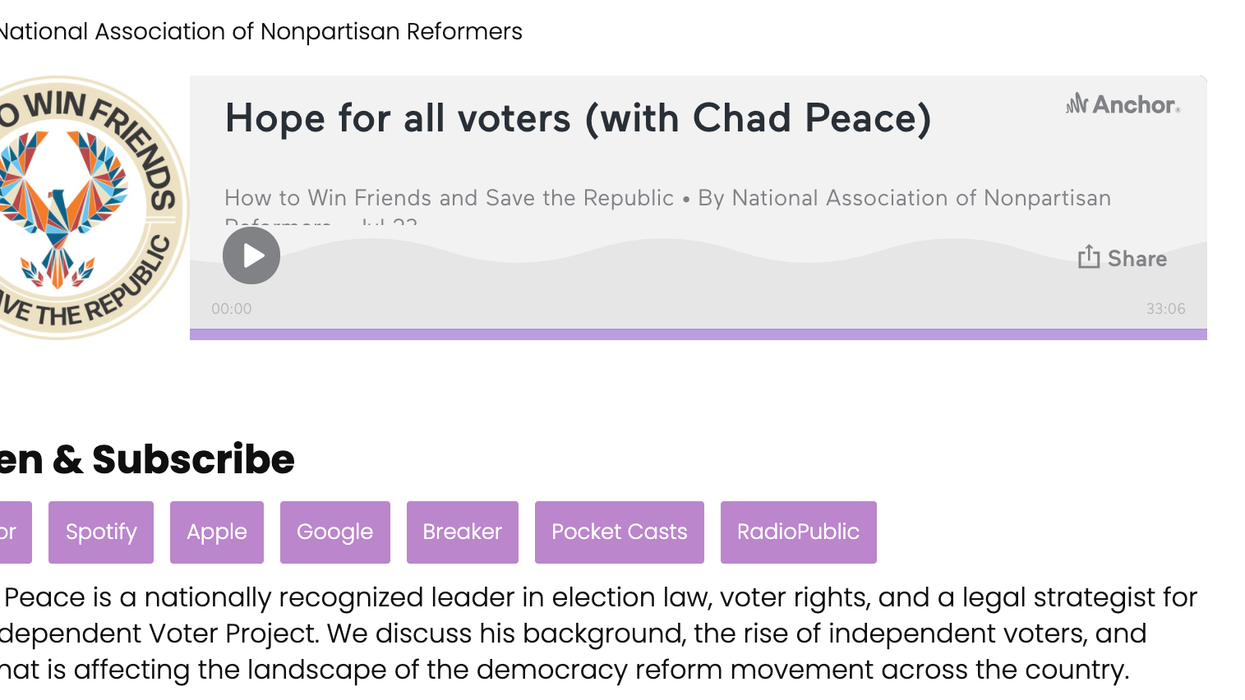Open the podcast on Google
Viewport: 1245px width, 700px height.
click(x=334, y=532)
